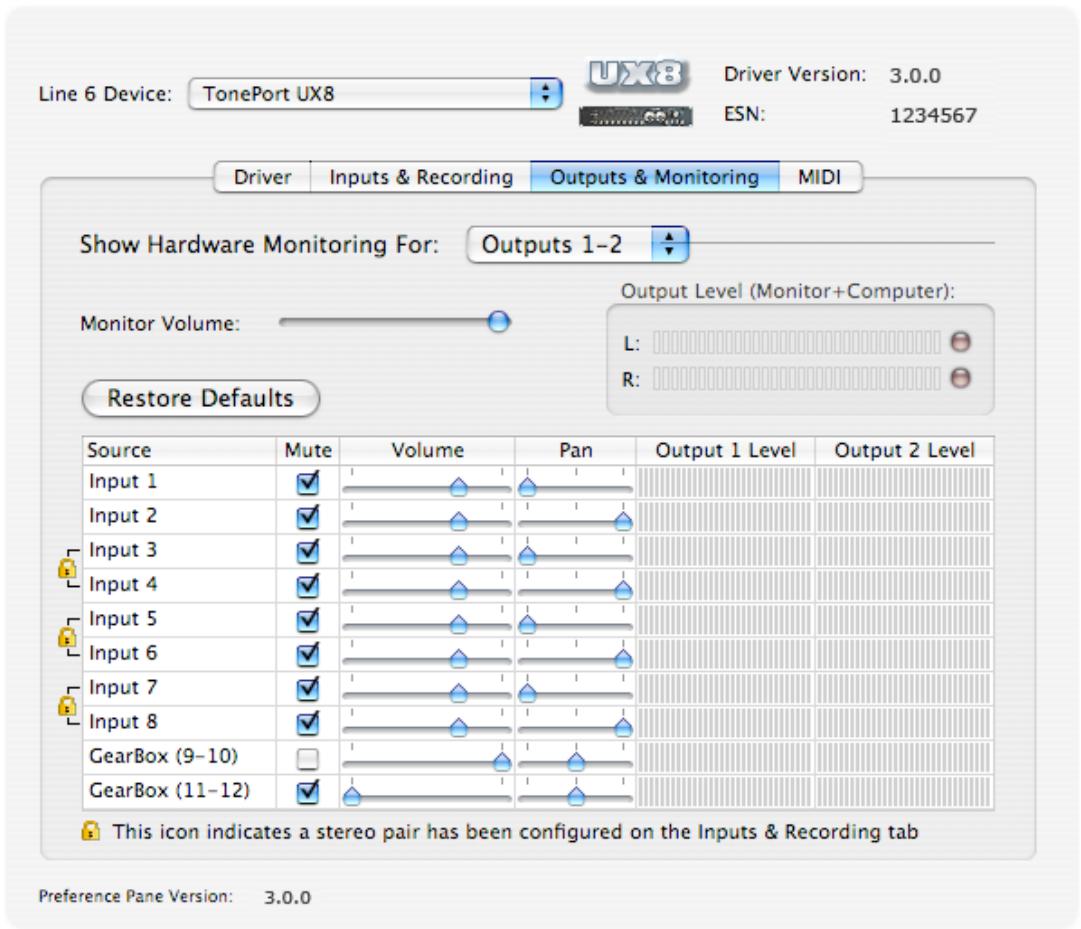
Task: Select the GearBox (11-12) source label
Action: [170, 790]
